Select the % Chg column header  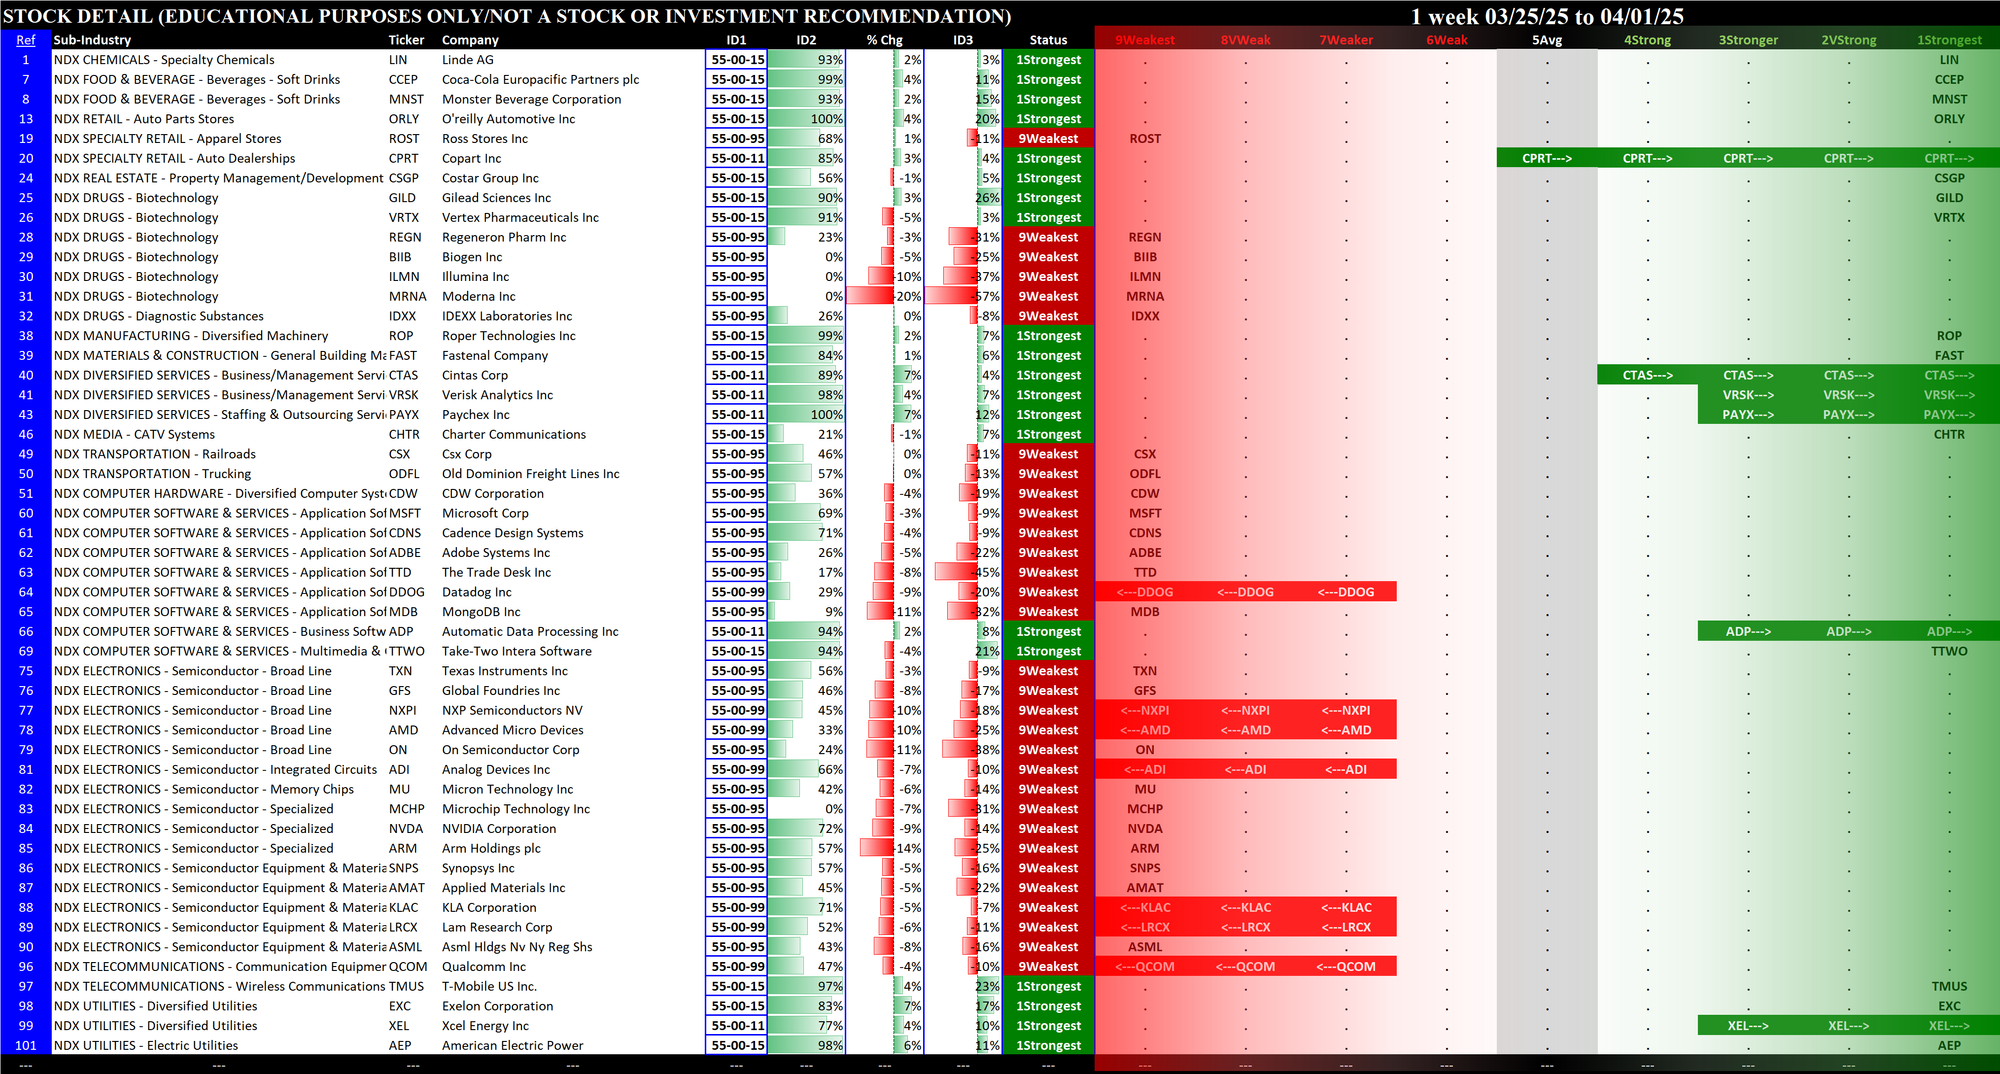[884, 40]
